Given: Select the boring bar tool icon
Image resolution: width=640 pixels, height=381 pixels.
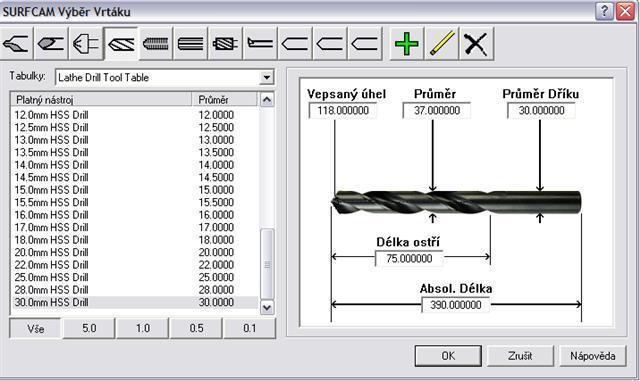Looking at the screenshot, I should pyautogui.click(x=260, y=43).
